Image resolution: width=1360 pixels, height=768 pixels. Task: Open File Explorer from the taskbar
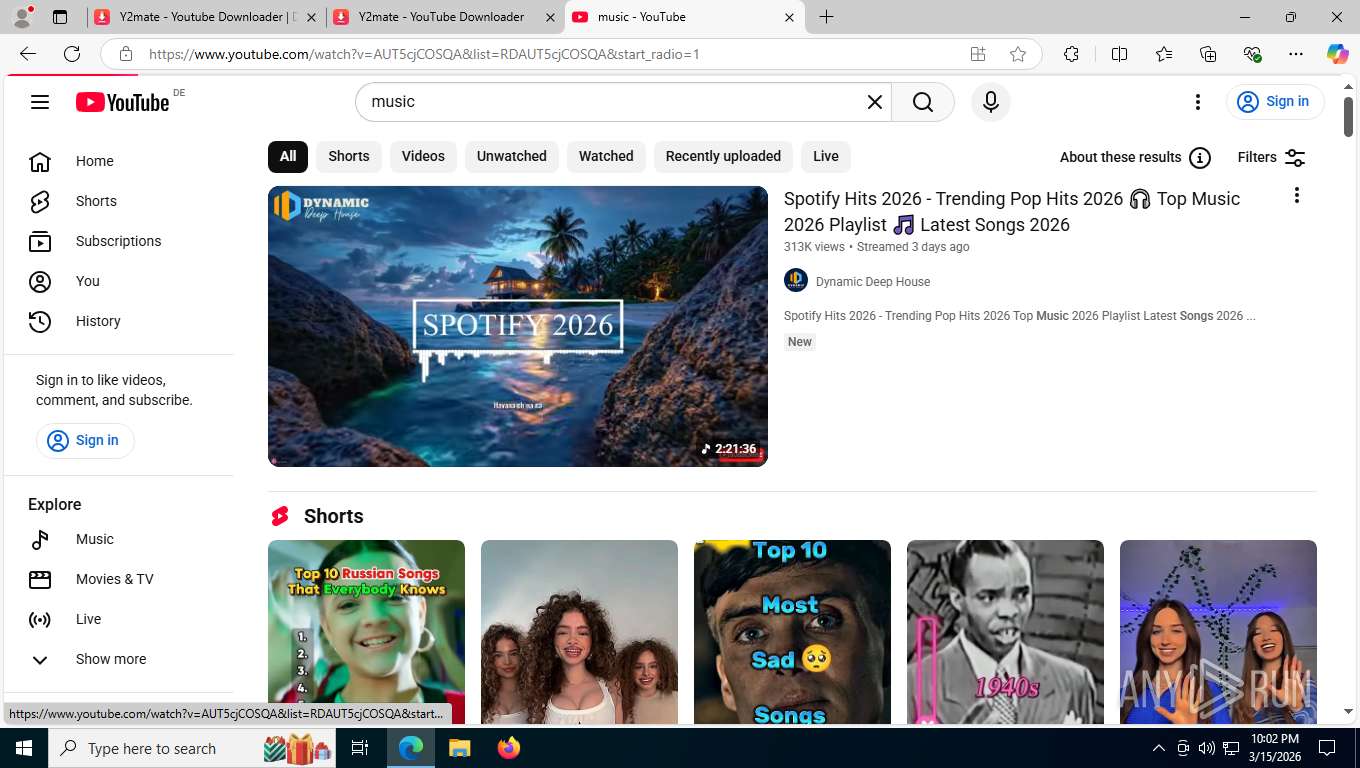pyautogui.click(x=459, y=748)
